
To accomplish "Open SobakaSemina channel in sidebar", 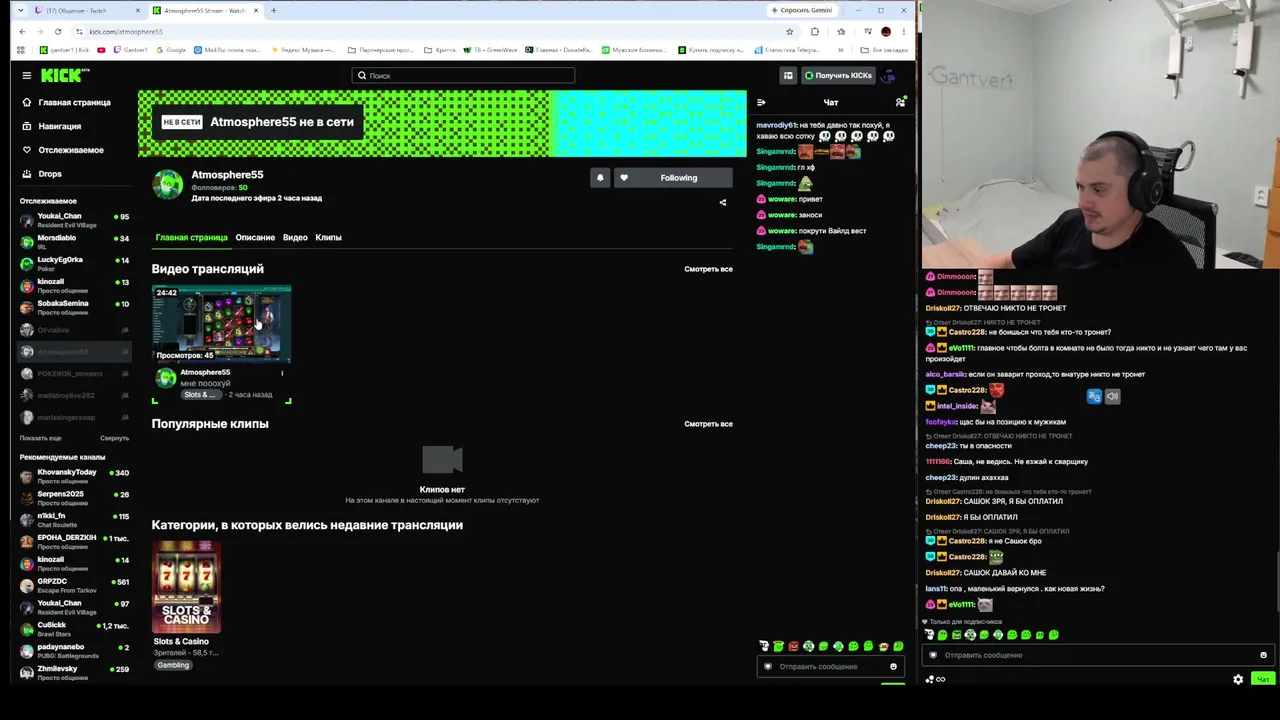I will coord(74,308).
